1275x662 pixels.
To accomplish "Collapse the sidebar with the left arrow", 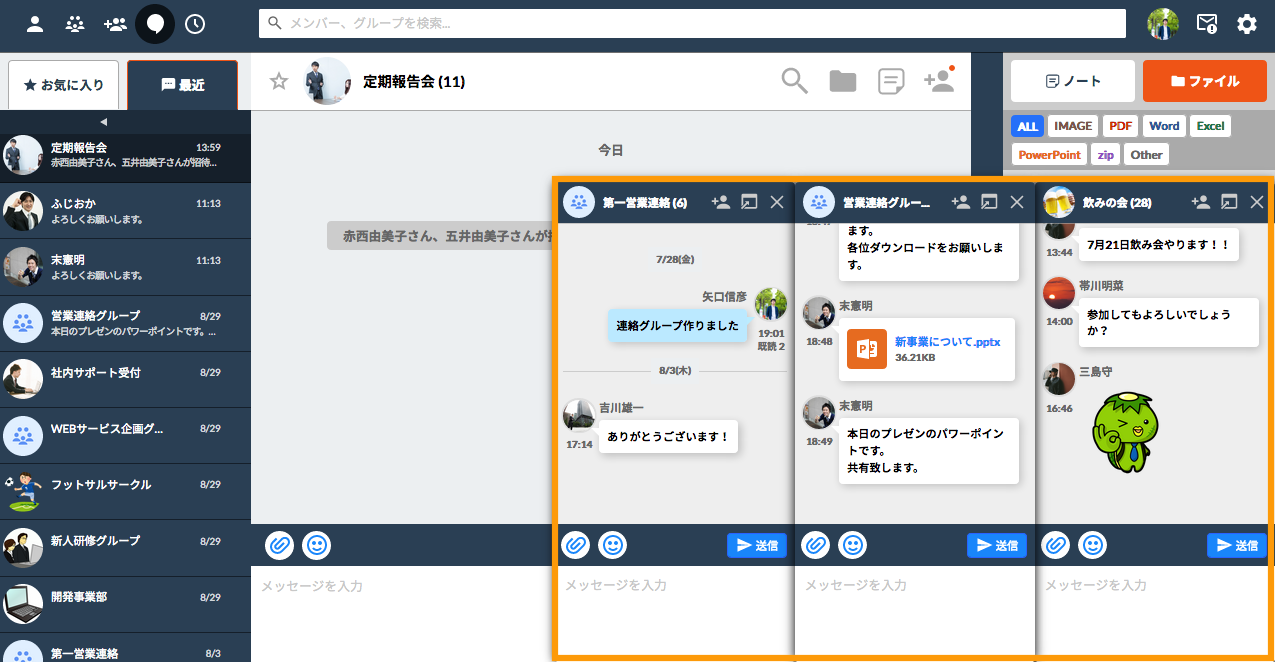I will (x=104, y=122).
